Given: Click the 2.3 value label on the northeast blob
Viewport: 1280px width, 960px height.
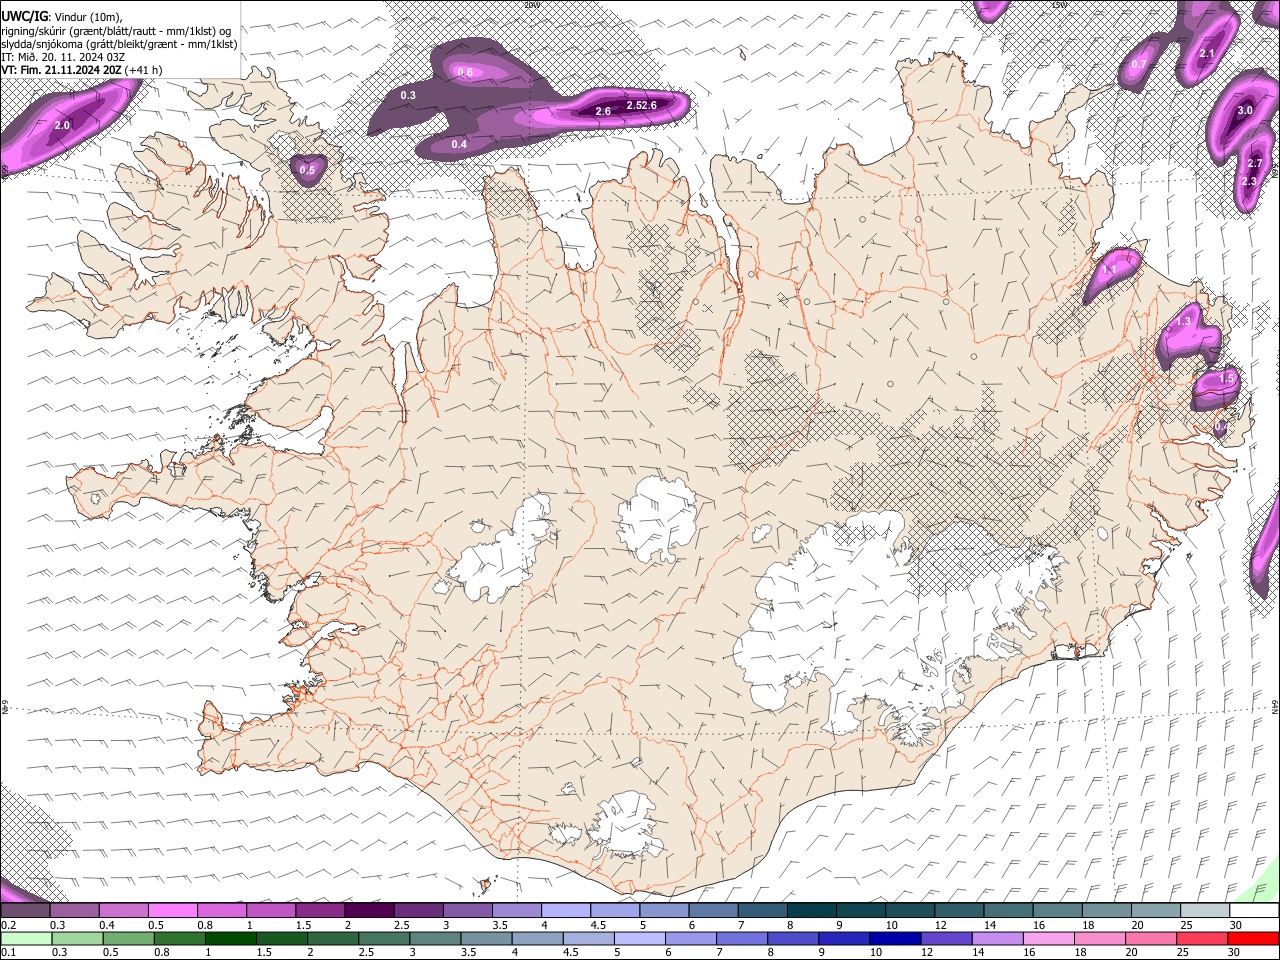Looking at the screenshot, I should click(x=1249, y=181).
